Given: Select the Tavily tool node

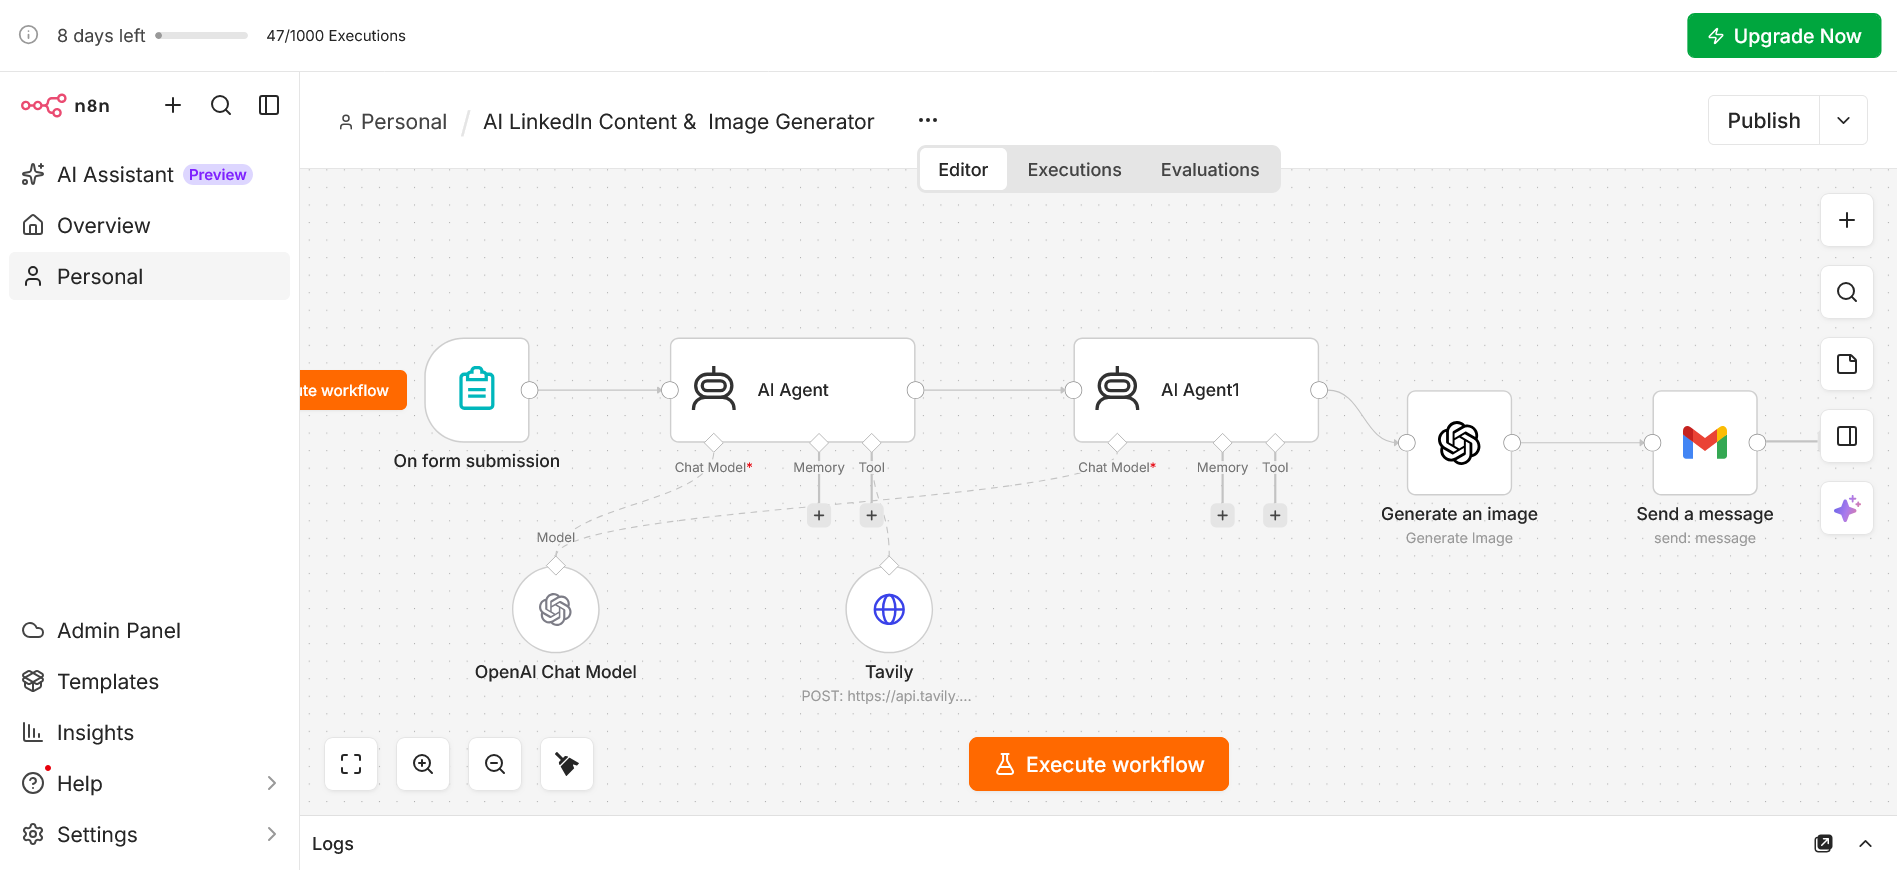Looking at the screenshot, I should point(889,609).
